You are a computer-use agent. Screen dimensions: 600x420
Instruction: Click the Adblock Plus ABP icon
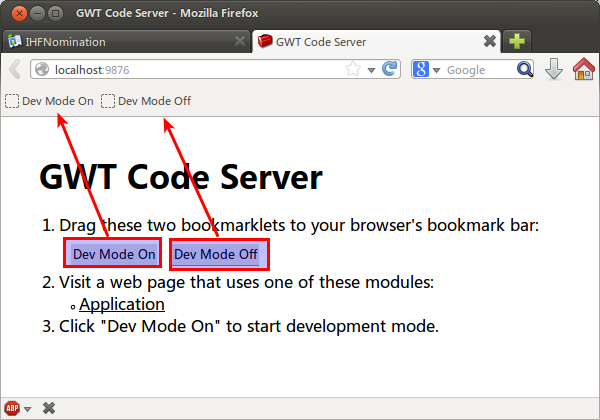[12, 409]
